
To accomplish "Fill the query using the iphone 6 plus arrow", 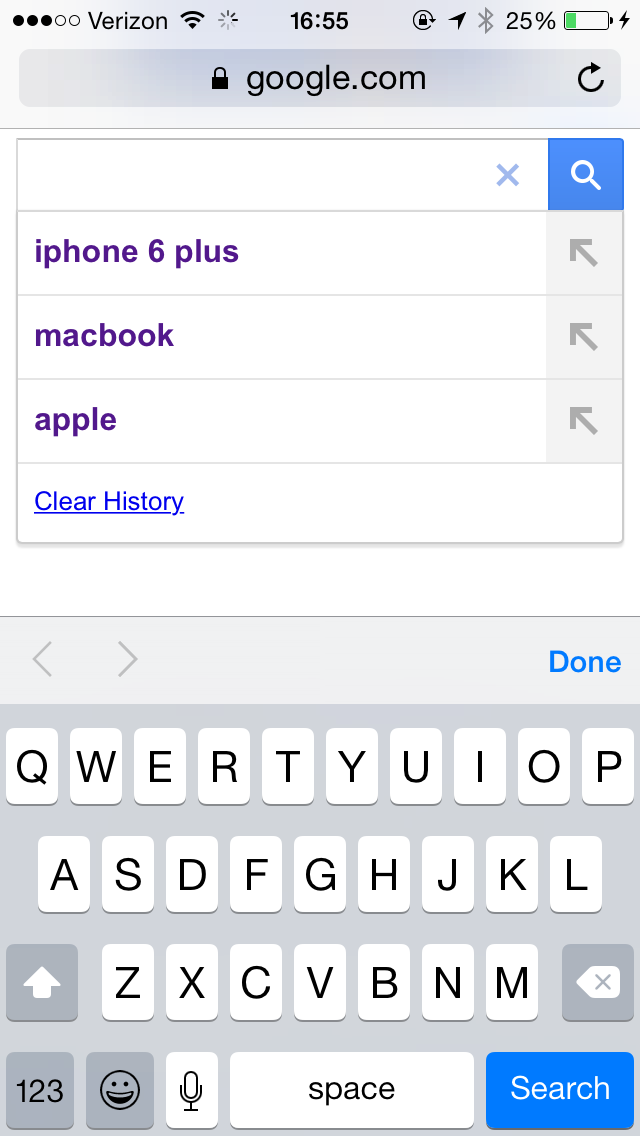I will click(x=583, y=254).
